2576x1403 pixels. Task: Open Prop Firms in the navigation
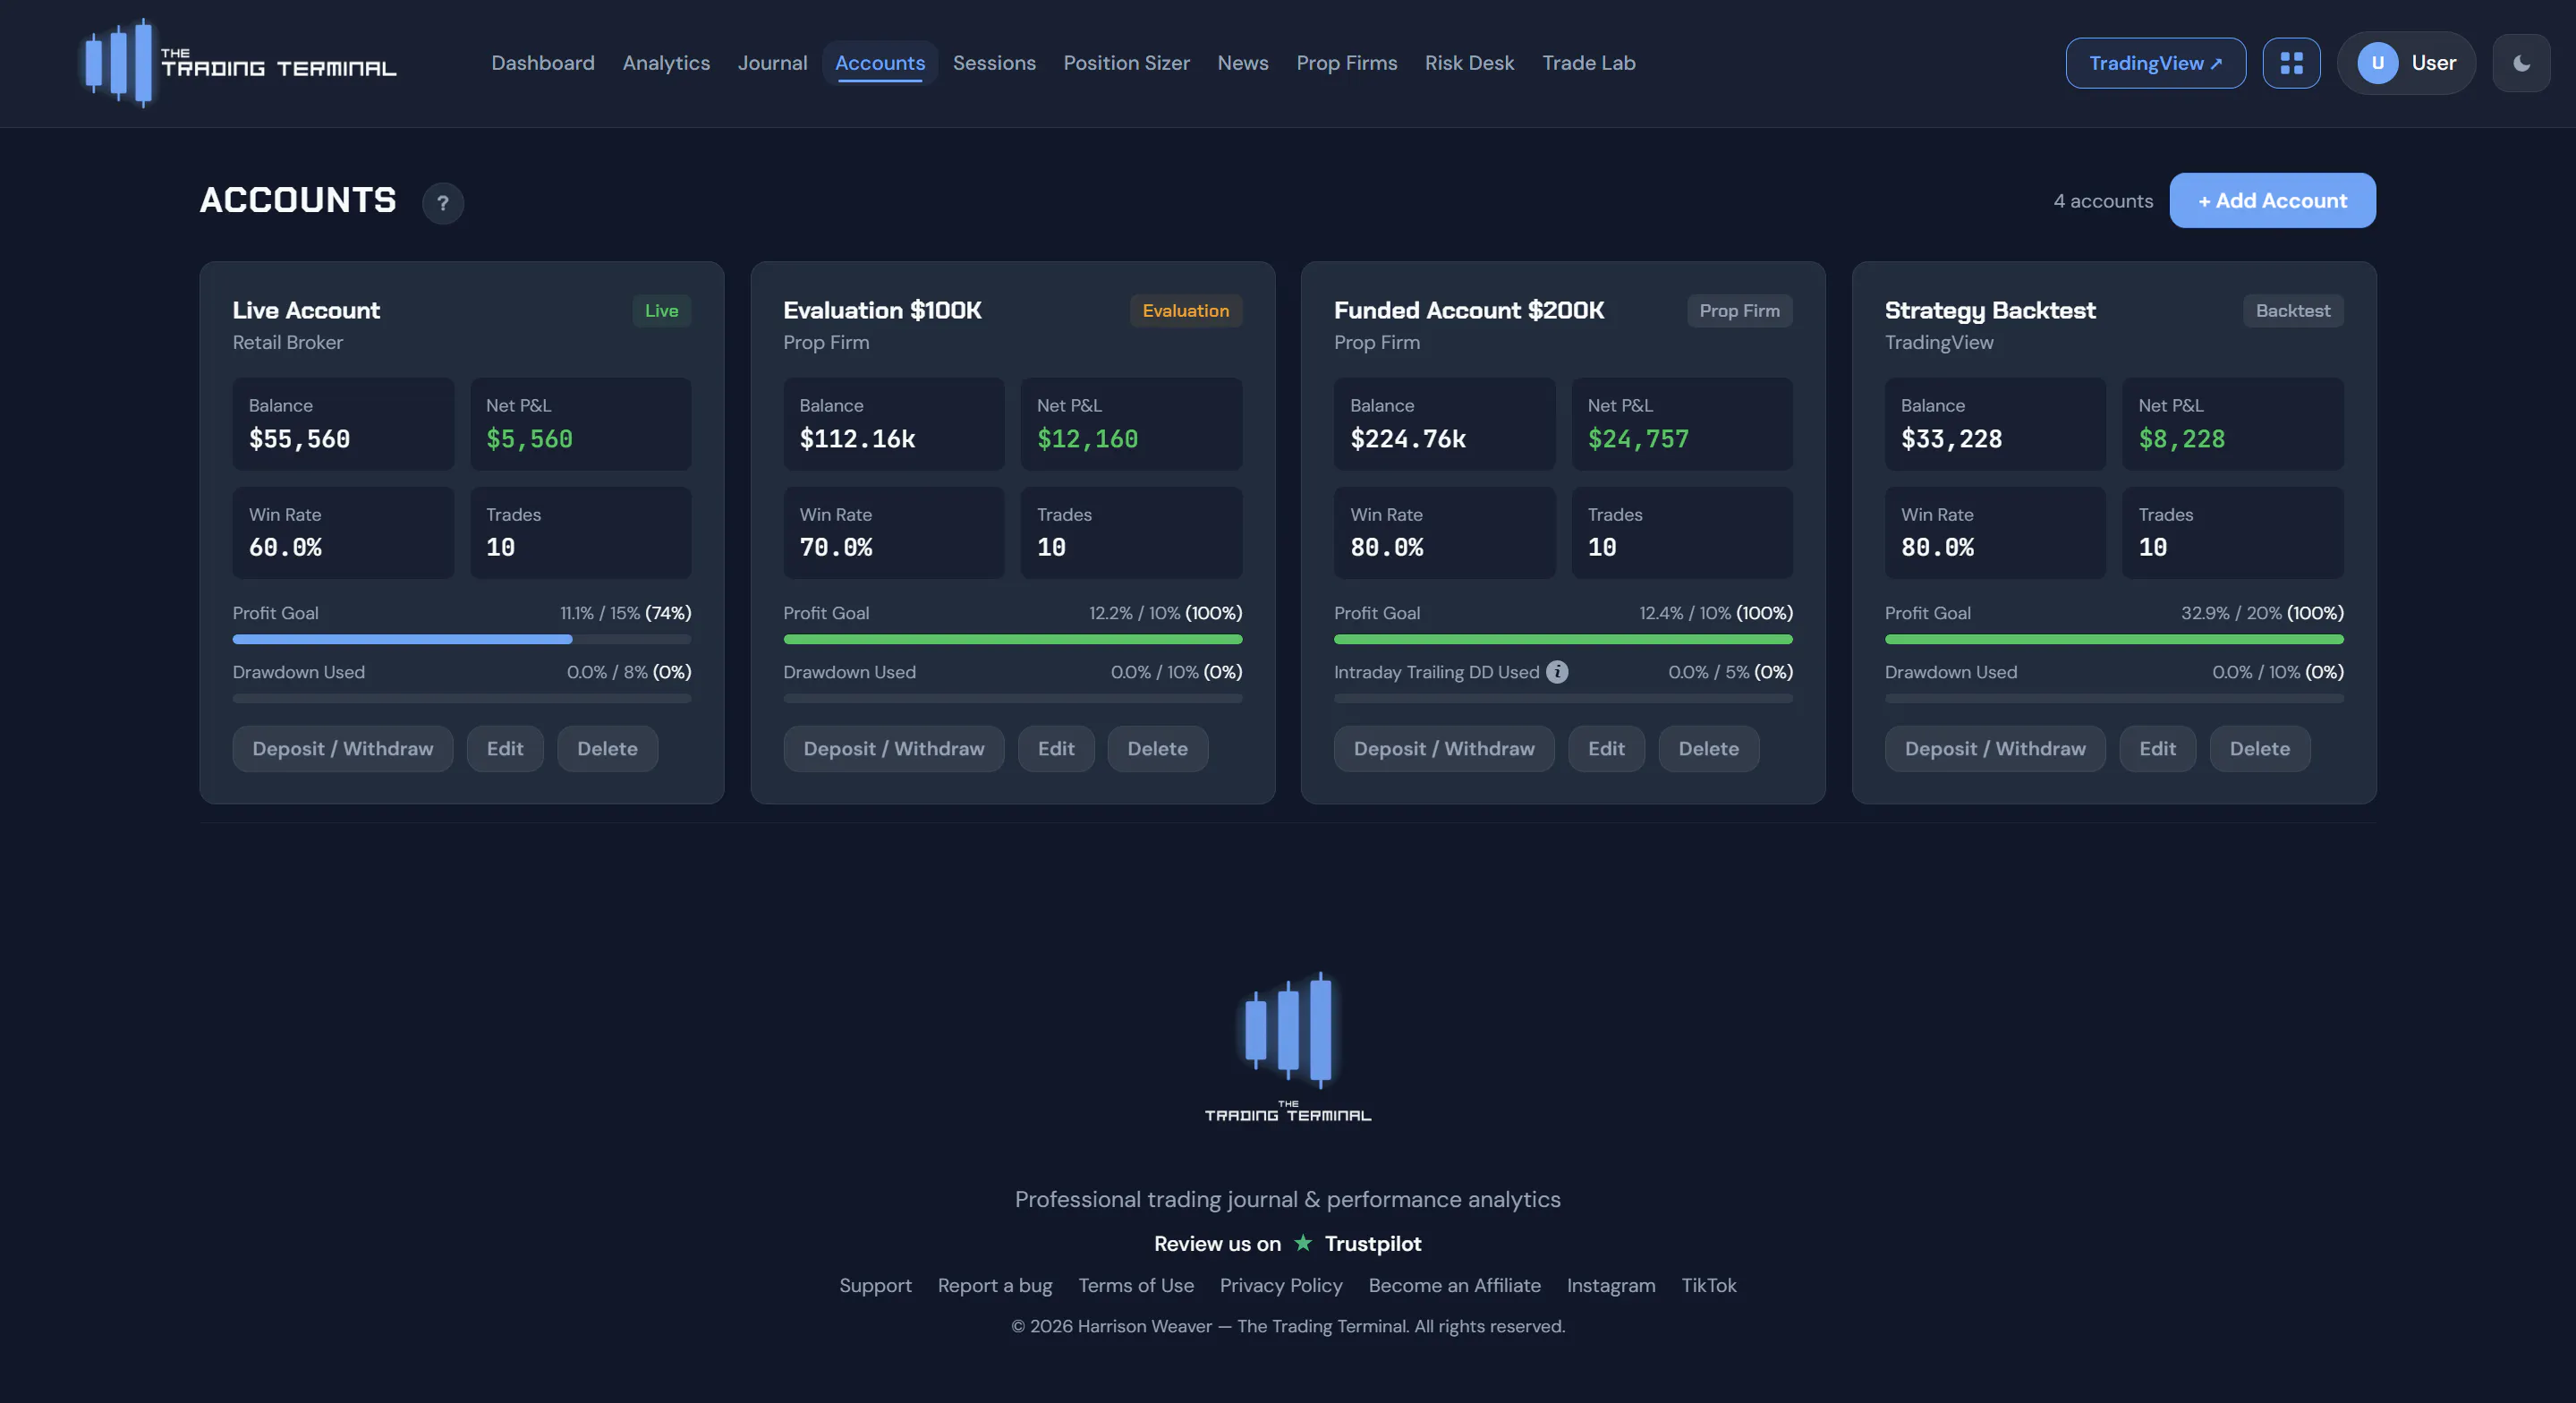coord(1346,63)
